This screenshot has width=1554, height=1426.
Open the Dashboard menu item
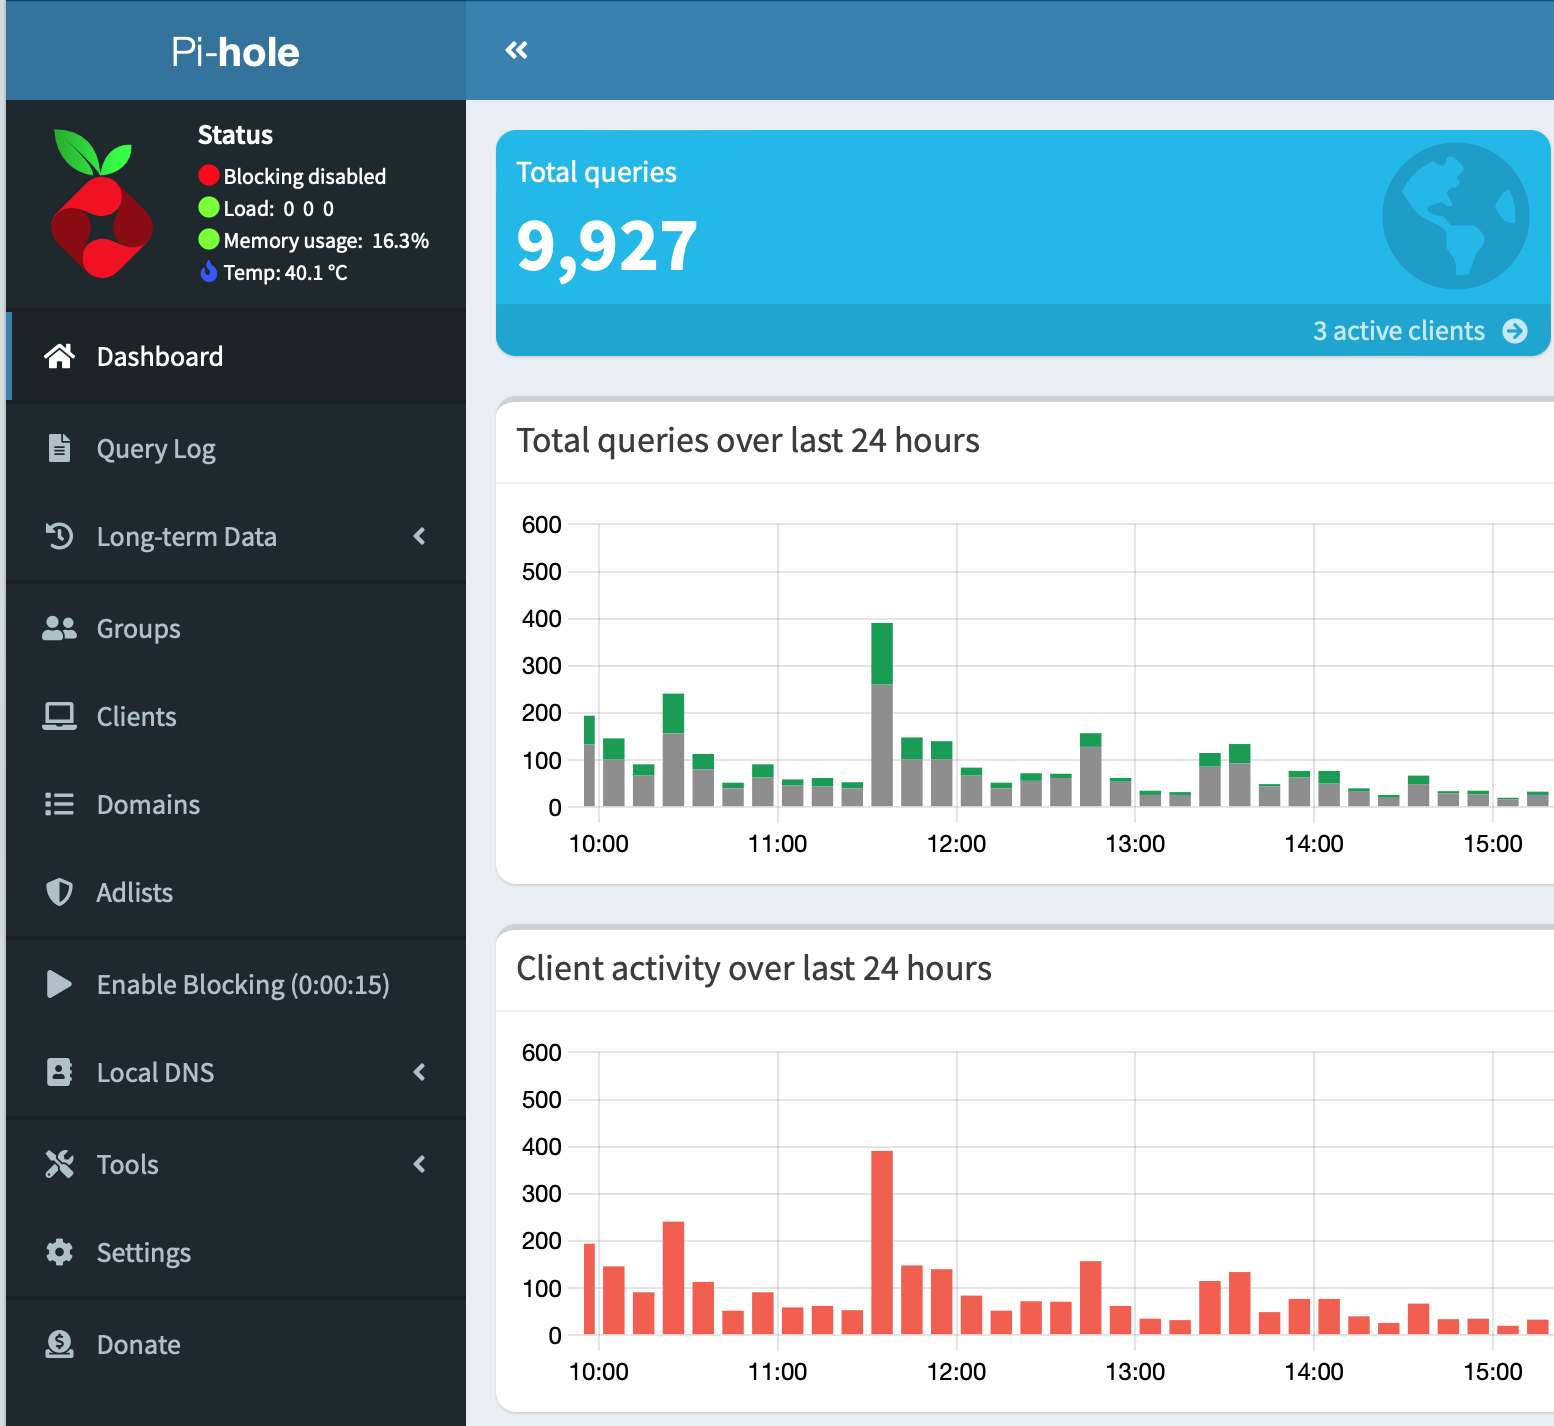coord(160,356)
